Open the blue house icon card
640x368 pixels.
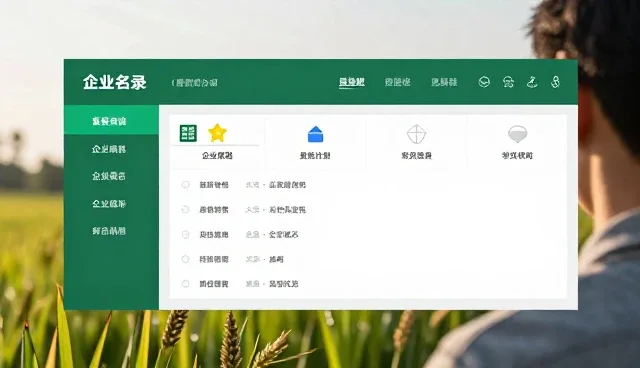click(315, 134)
